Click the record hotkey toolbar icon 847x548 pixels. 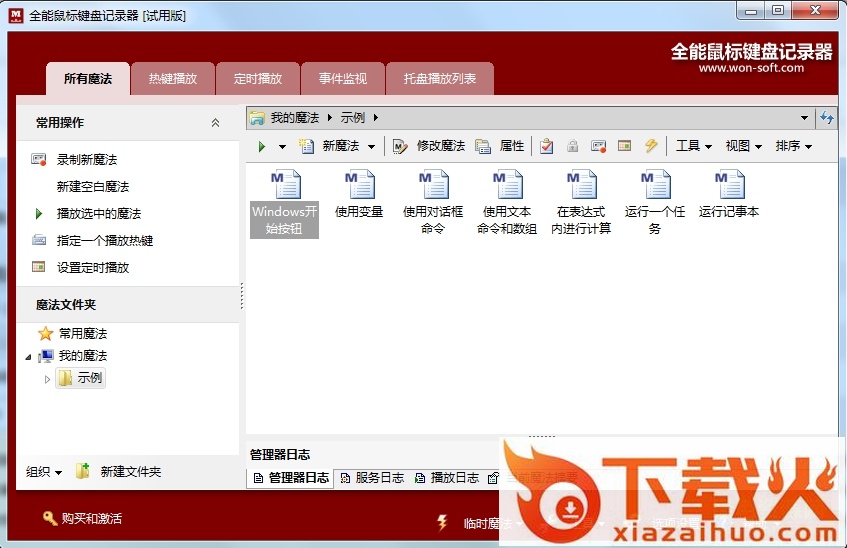[599, 146]
